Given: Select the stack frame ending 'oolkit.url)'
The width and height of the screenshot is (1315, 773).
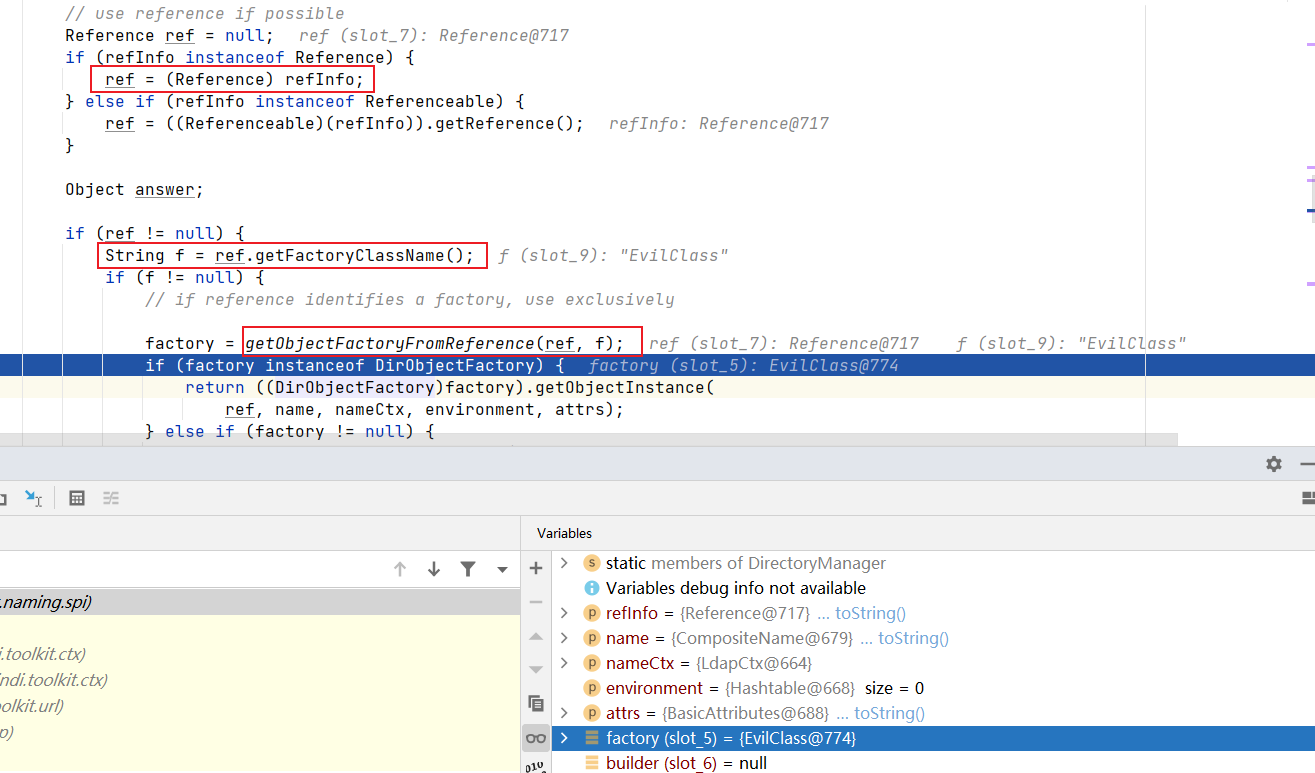Looking at the screenshot, I should [260, 706].
